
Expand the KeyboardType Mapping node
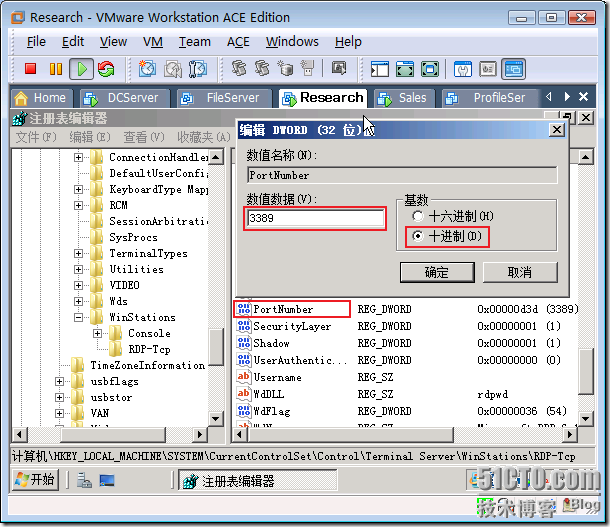[78, 189]
